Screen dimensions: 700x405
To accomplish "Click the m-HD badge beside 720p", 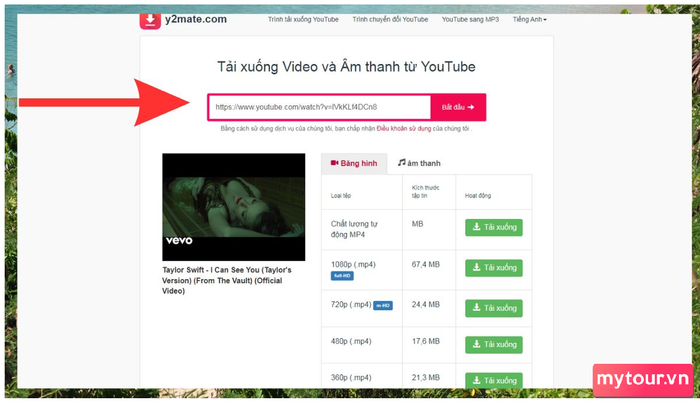I will [383, 306].
